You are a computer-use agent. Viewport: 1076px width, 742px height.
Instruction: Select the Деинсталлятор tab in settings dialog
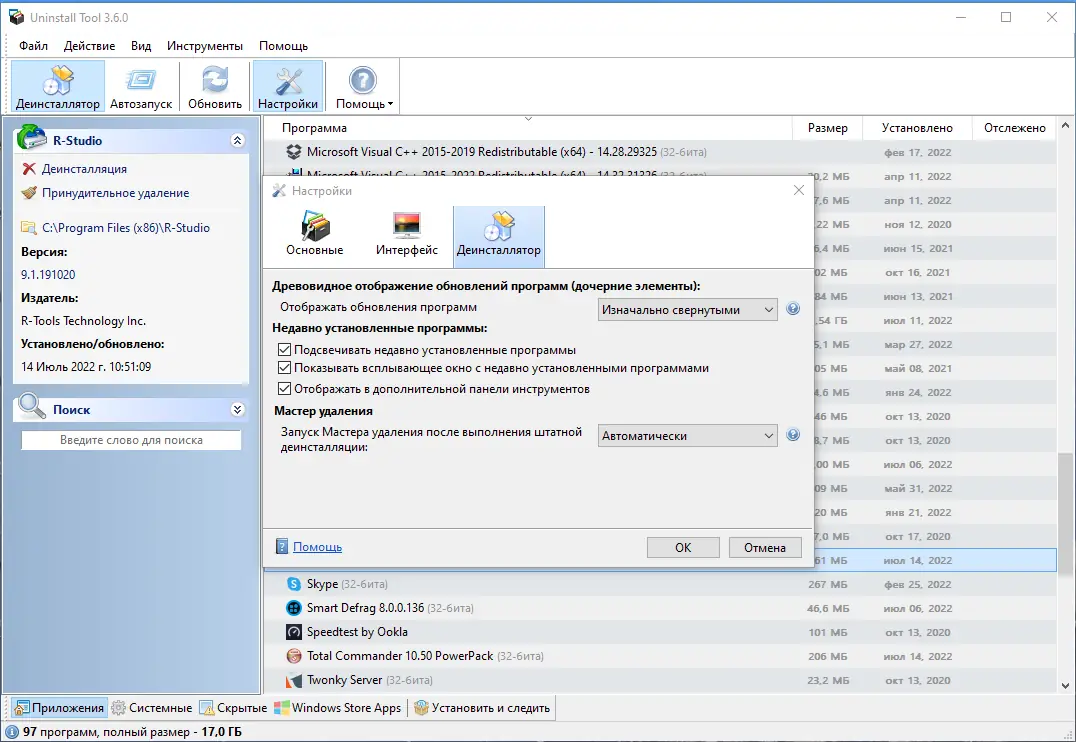click(x=499, y=235)
